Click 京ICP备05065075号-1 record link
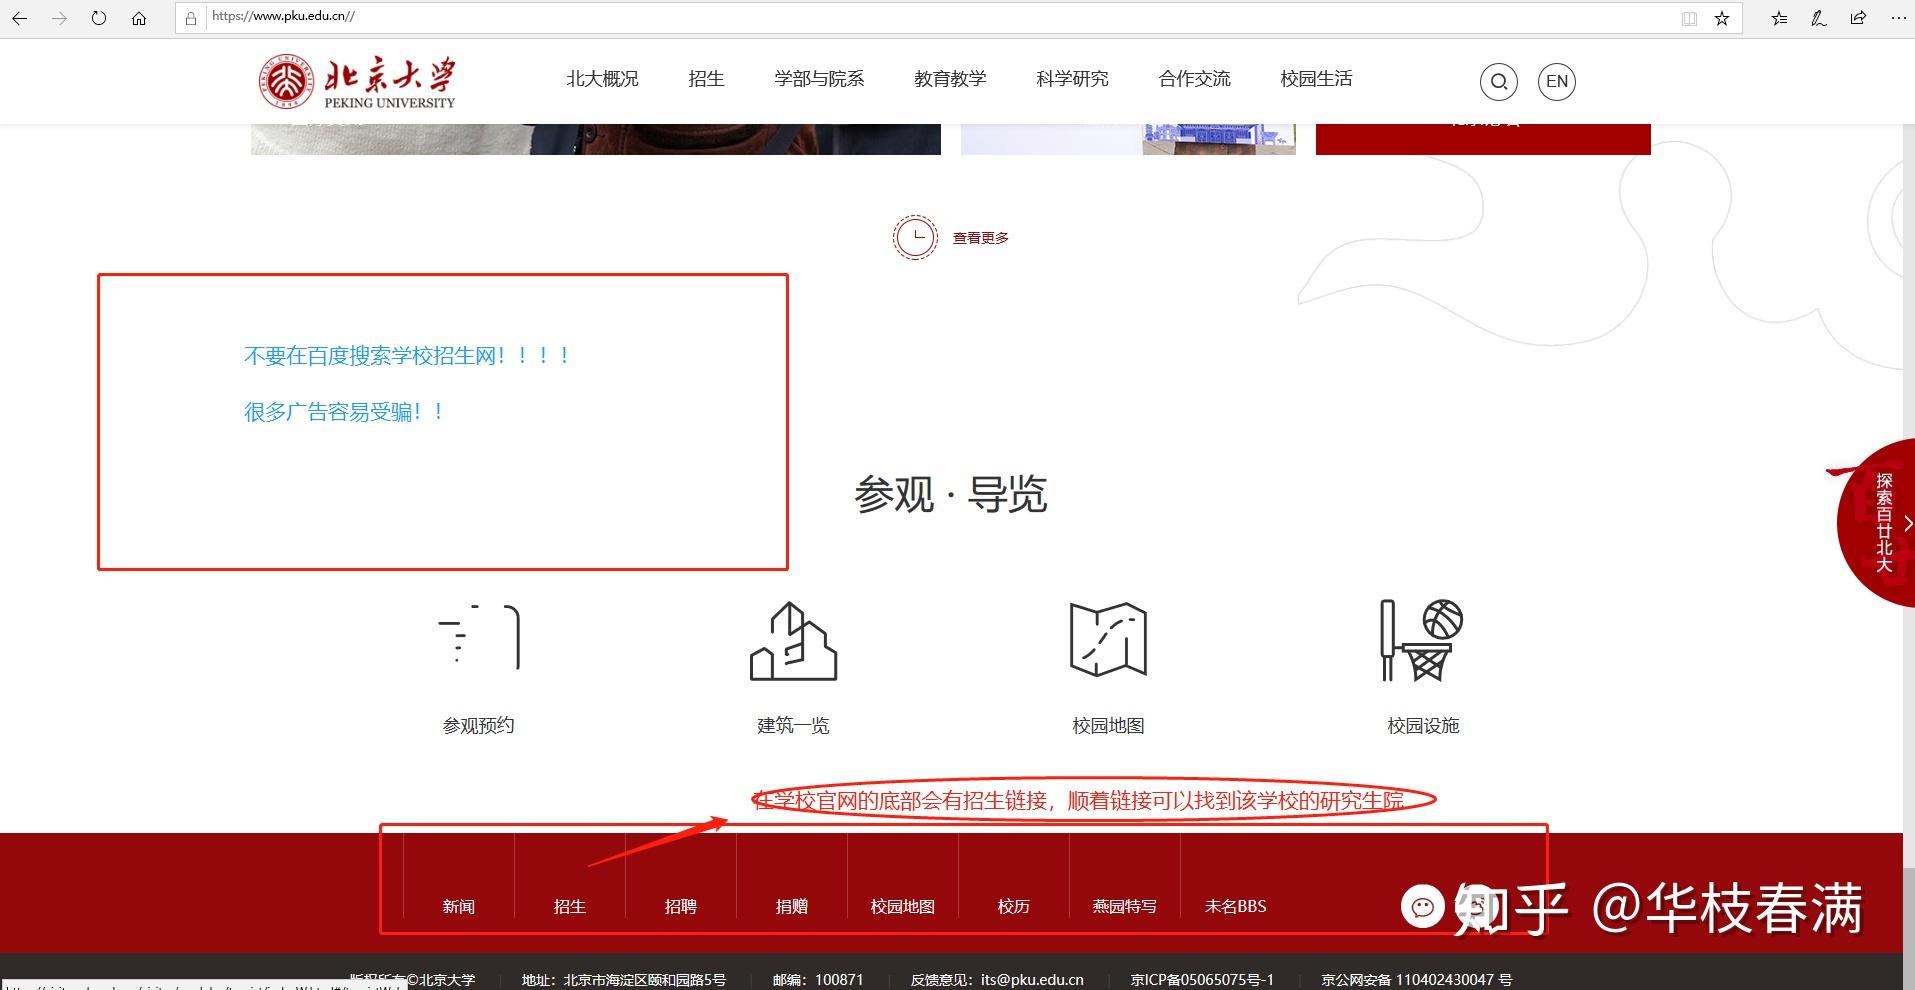The width and height of the screenshot is (1915, 990). coord(1203,980)
